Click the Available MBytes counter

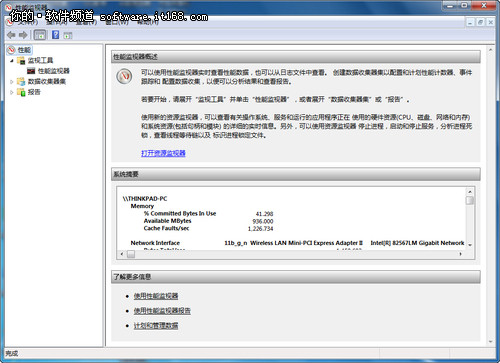pos(167,221)
